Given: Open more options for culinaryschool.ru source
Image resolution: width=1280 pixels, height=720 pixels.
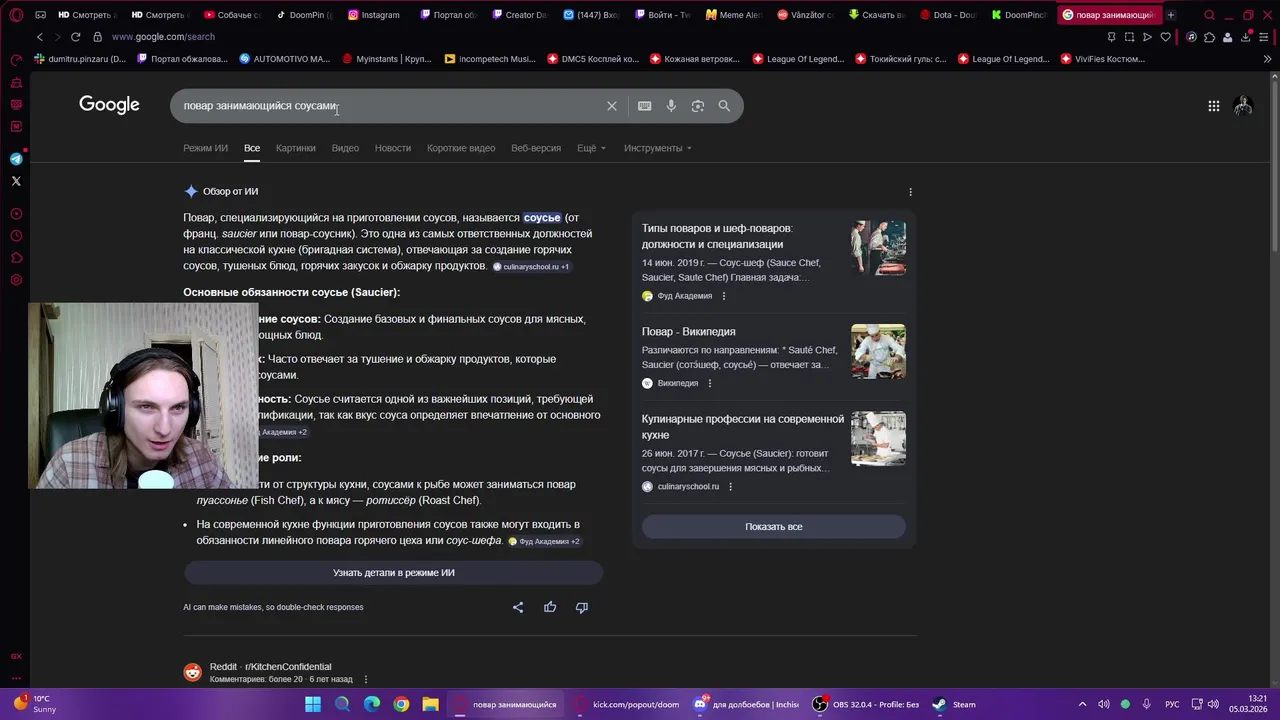Looking at the screenshot, I should (730, 487).
